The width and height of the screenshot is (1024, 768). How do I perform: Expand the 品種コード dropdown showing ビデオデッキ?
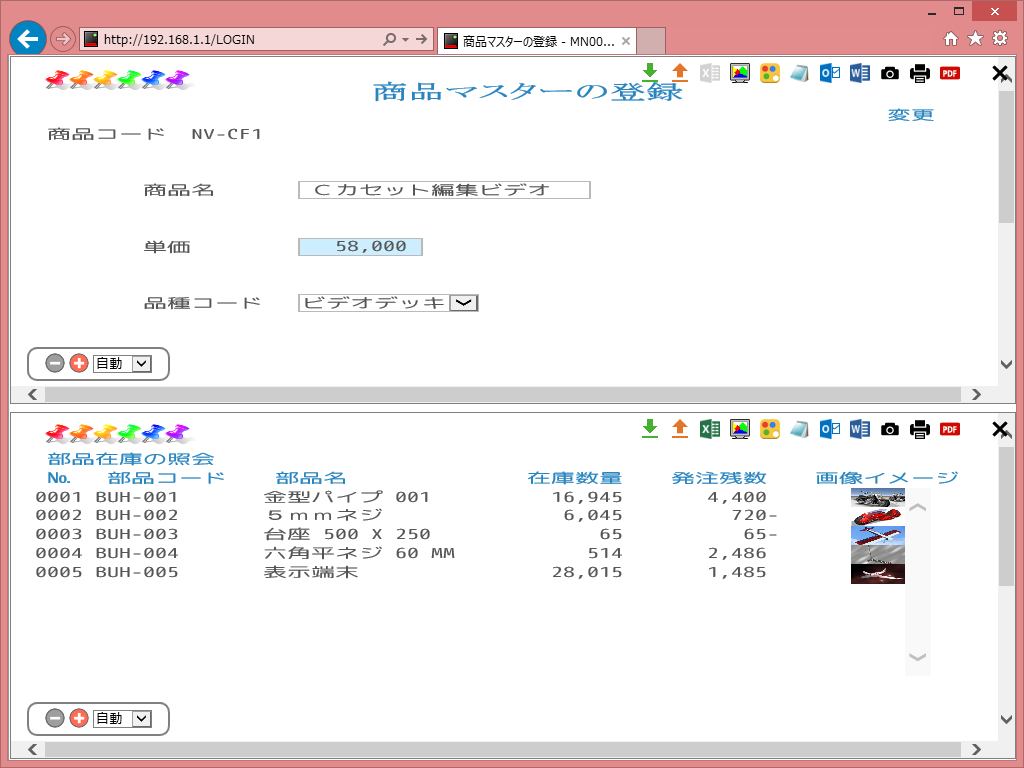click(x=464, y=303)
